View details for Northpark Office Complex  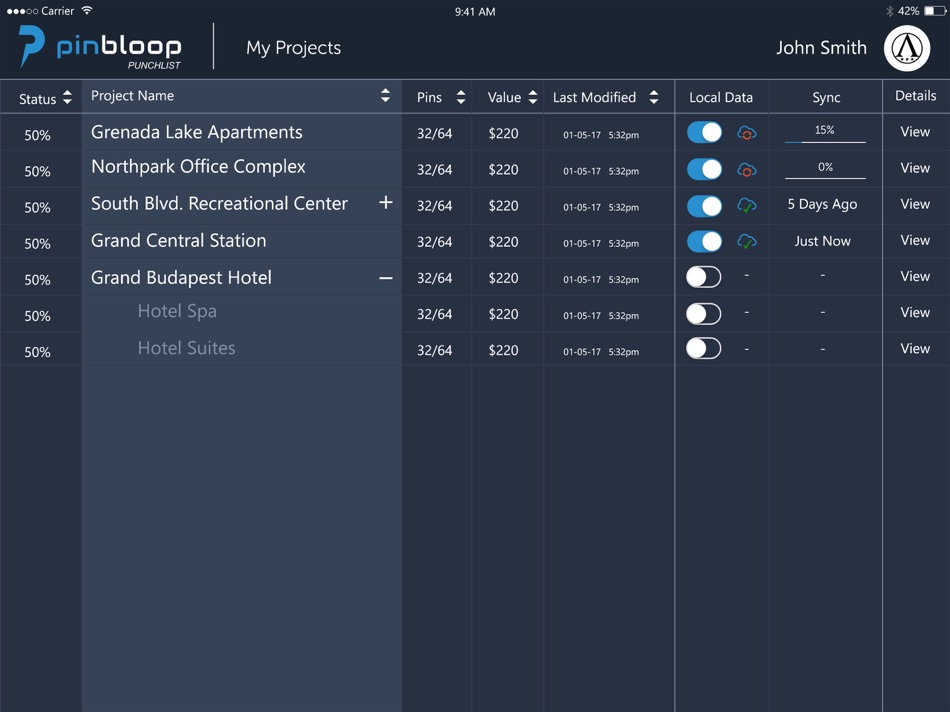pyautogui.click(x=915, y=168)
